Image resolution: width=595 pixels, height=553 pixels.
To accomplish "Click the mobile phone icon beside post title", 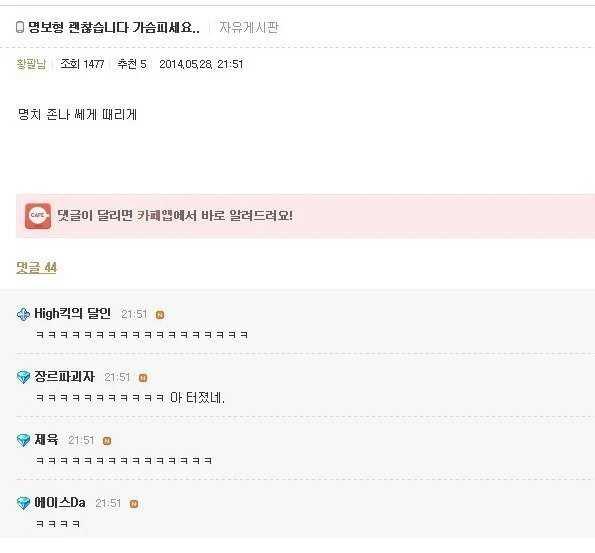I will tap(20, 27).
